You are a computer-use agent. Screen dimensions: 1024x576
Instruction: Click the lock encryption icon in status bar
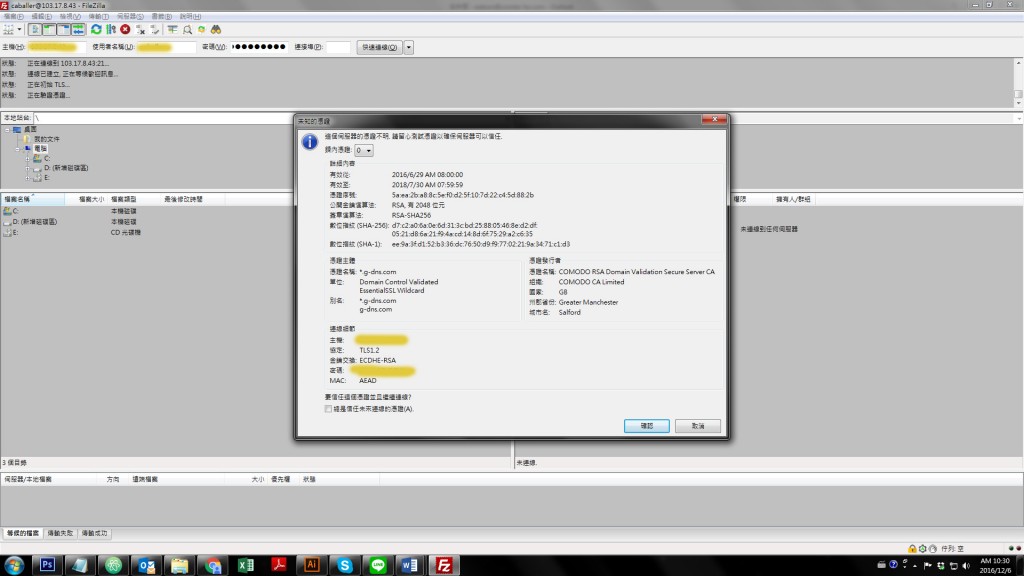click(x=912, y=549)
